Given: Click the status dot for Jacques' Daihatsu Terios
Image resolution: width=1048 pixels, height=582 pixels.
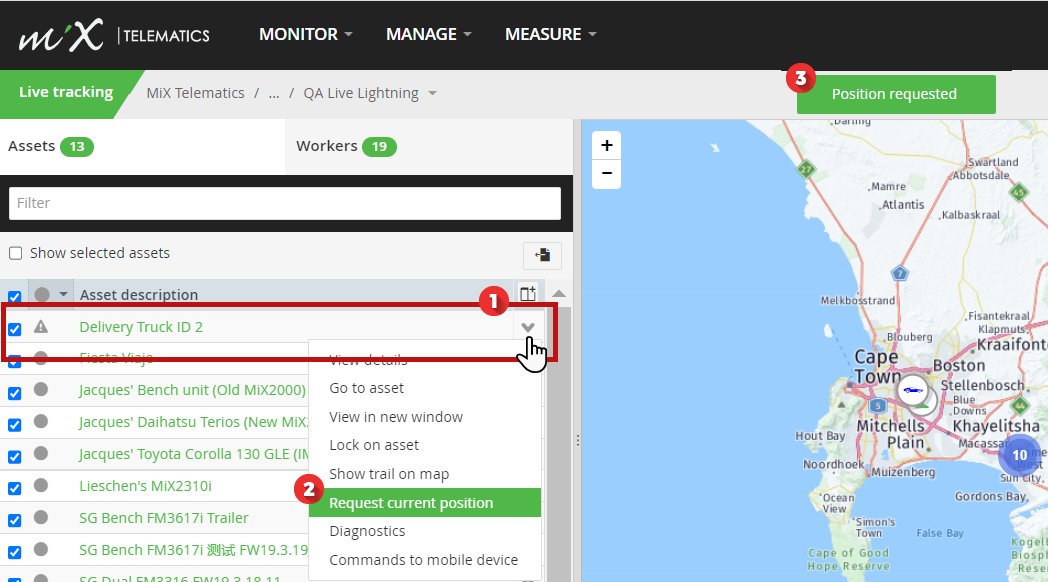Looking at the screenshot, I should click(x=41, y=421).
